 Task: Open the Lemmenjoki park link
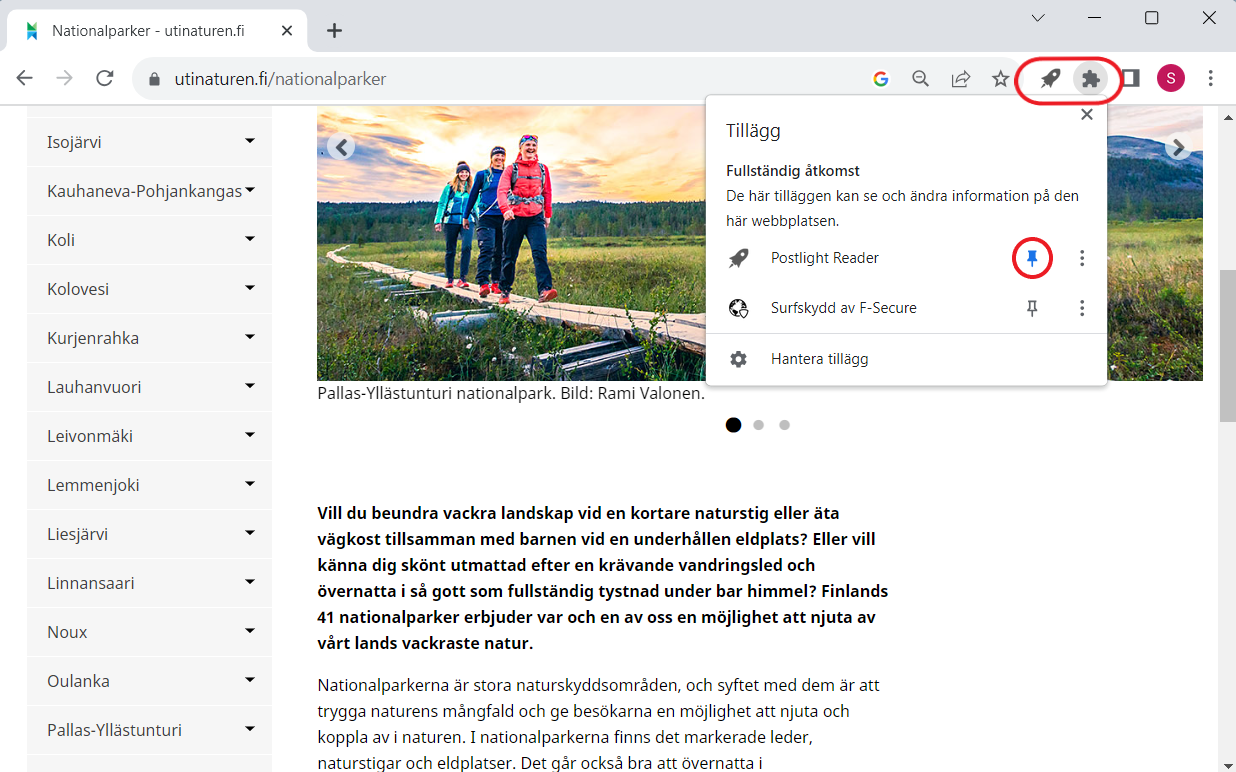click(93, 485)
